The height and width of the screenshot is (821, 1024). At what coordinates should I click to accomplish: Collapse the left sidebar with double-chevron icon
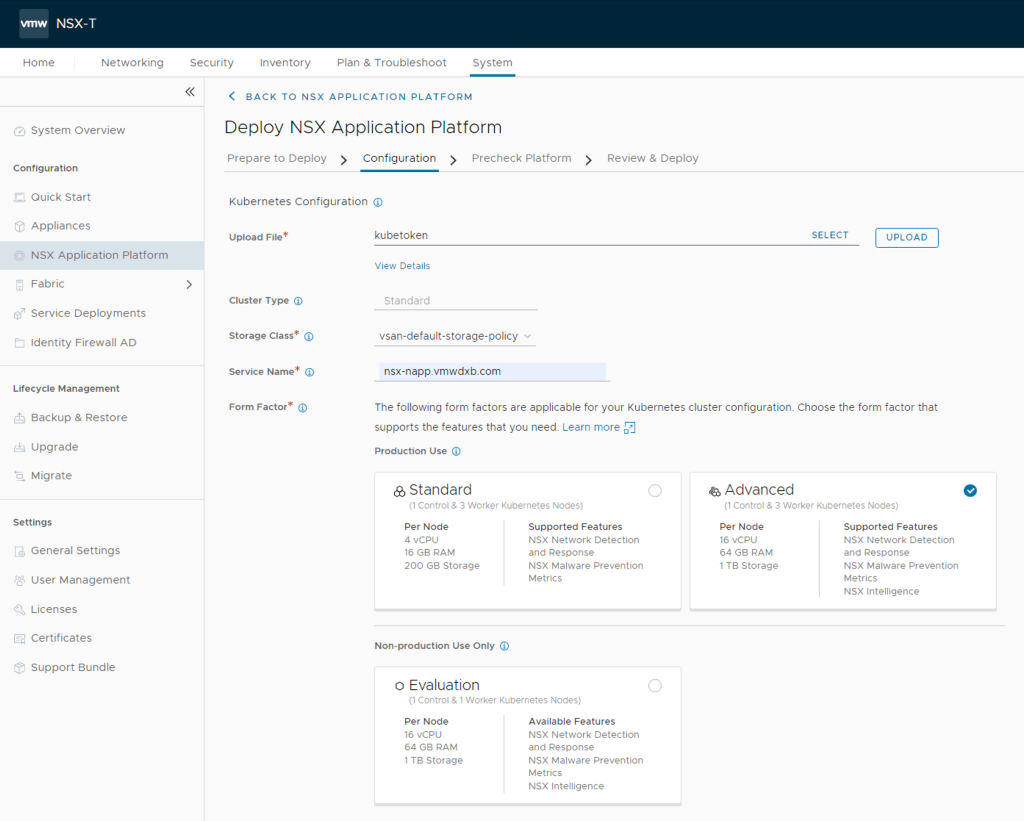190,92
